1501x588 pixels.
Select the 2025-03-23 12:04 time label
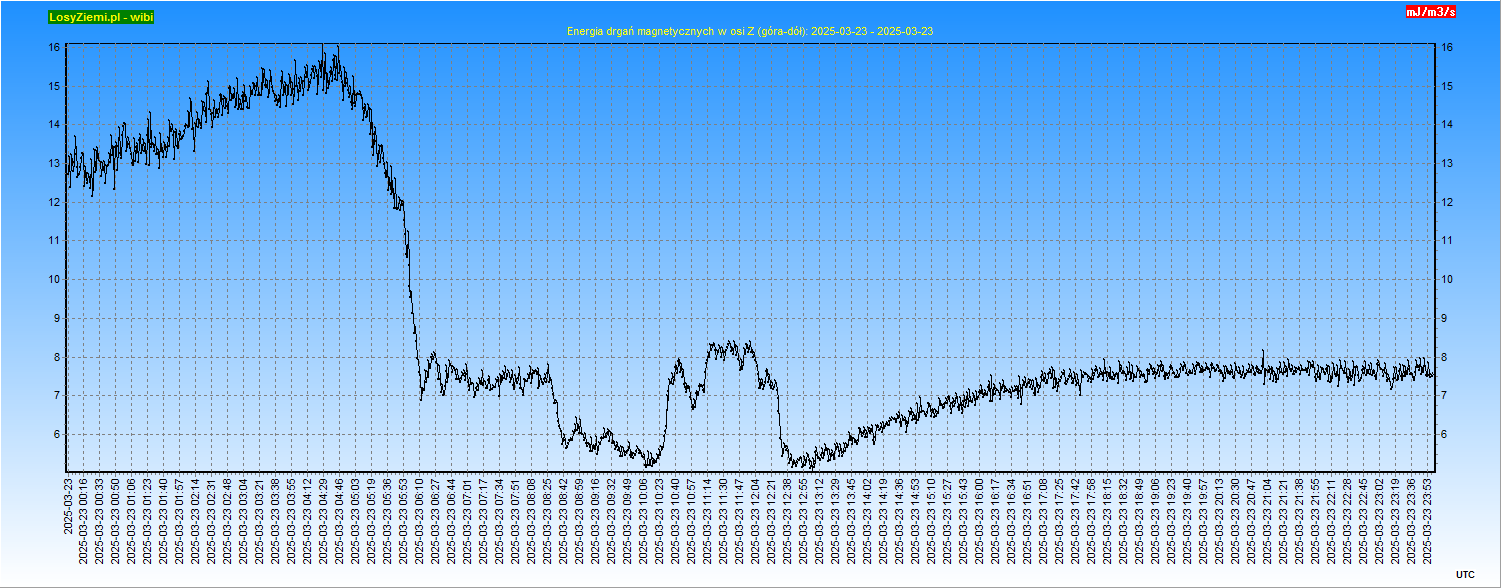(x=756, y=520)
